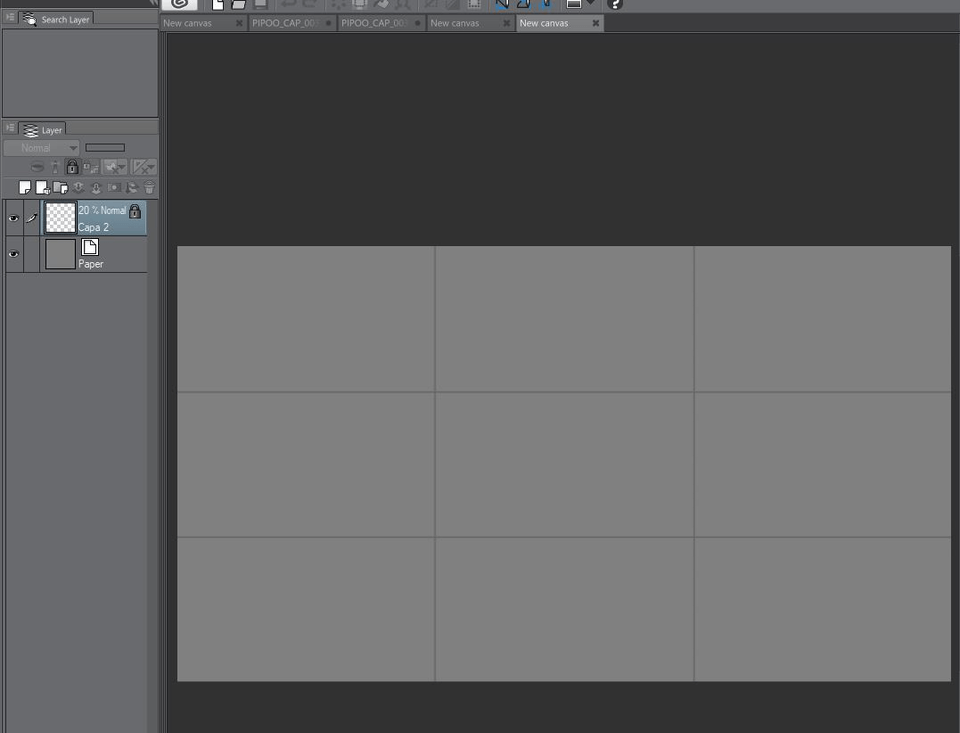Open the Normal blending mode dropdown
This screenshot has width=960, height=733.
click(42, 148)
